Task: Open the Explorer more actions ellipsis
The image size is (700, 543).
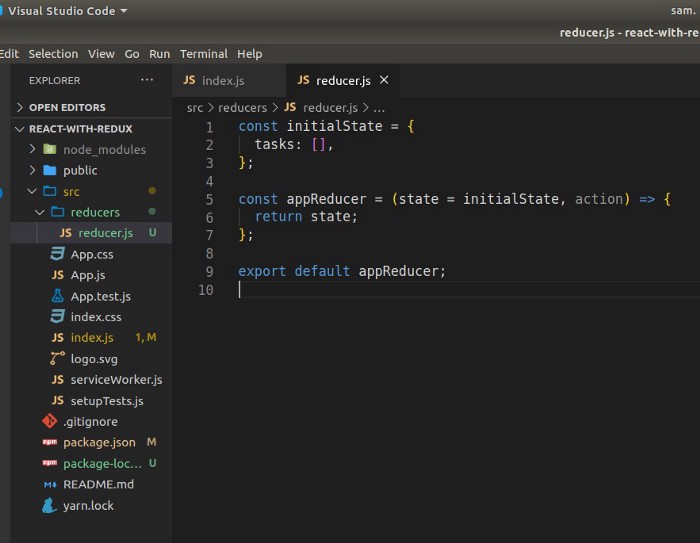Action: [147, 80]
